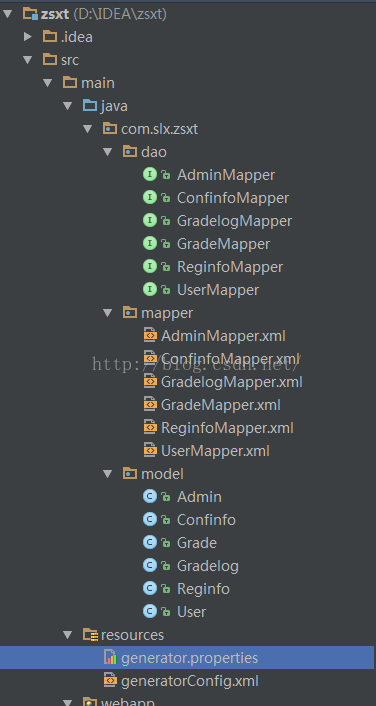Click the UserMapper.xml file icon
The width and height of the screenshot is (376, 706).
tap(149, 450)
